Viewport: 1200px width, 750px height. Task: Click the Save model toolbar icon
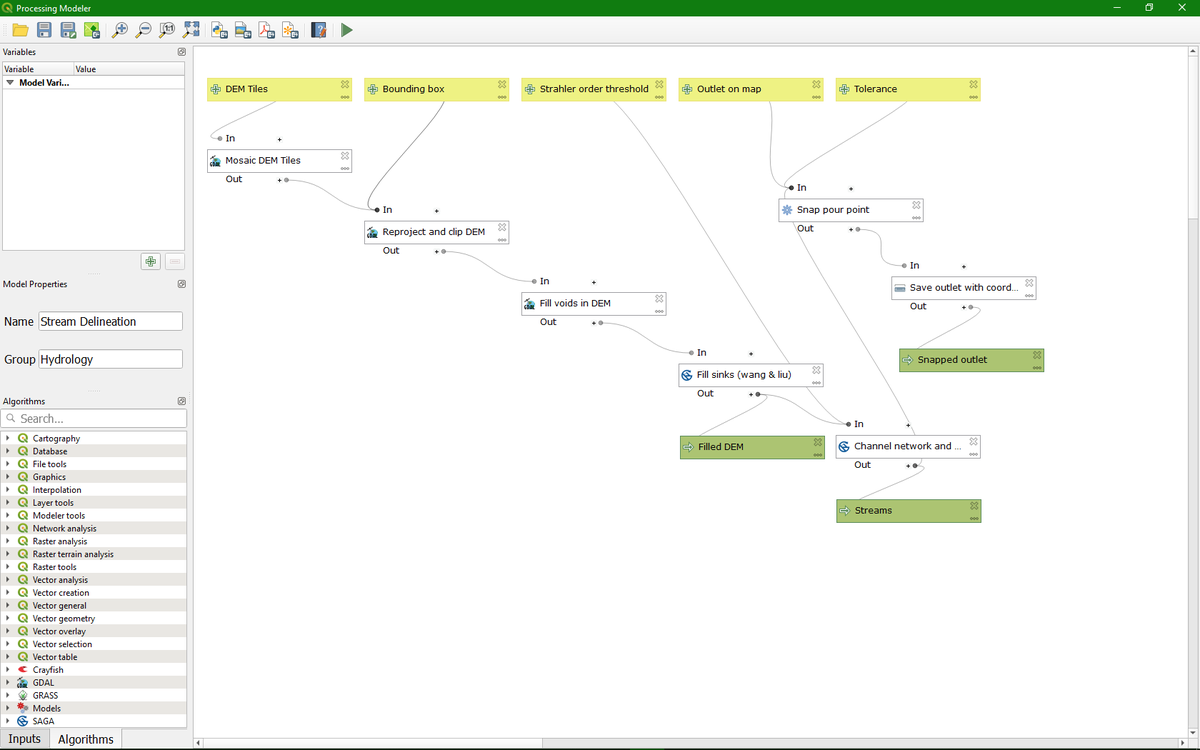[44, 30]
